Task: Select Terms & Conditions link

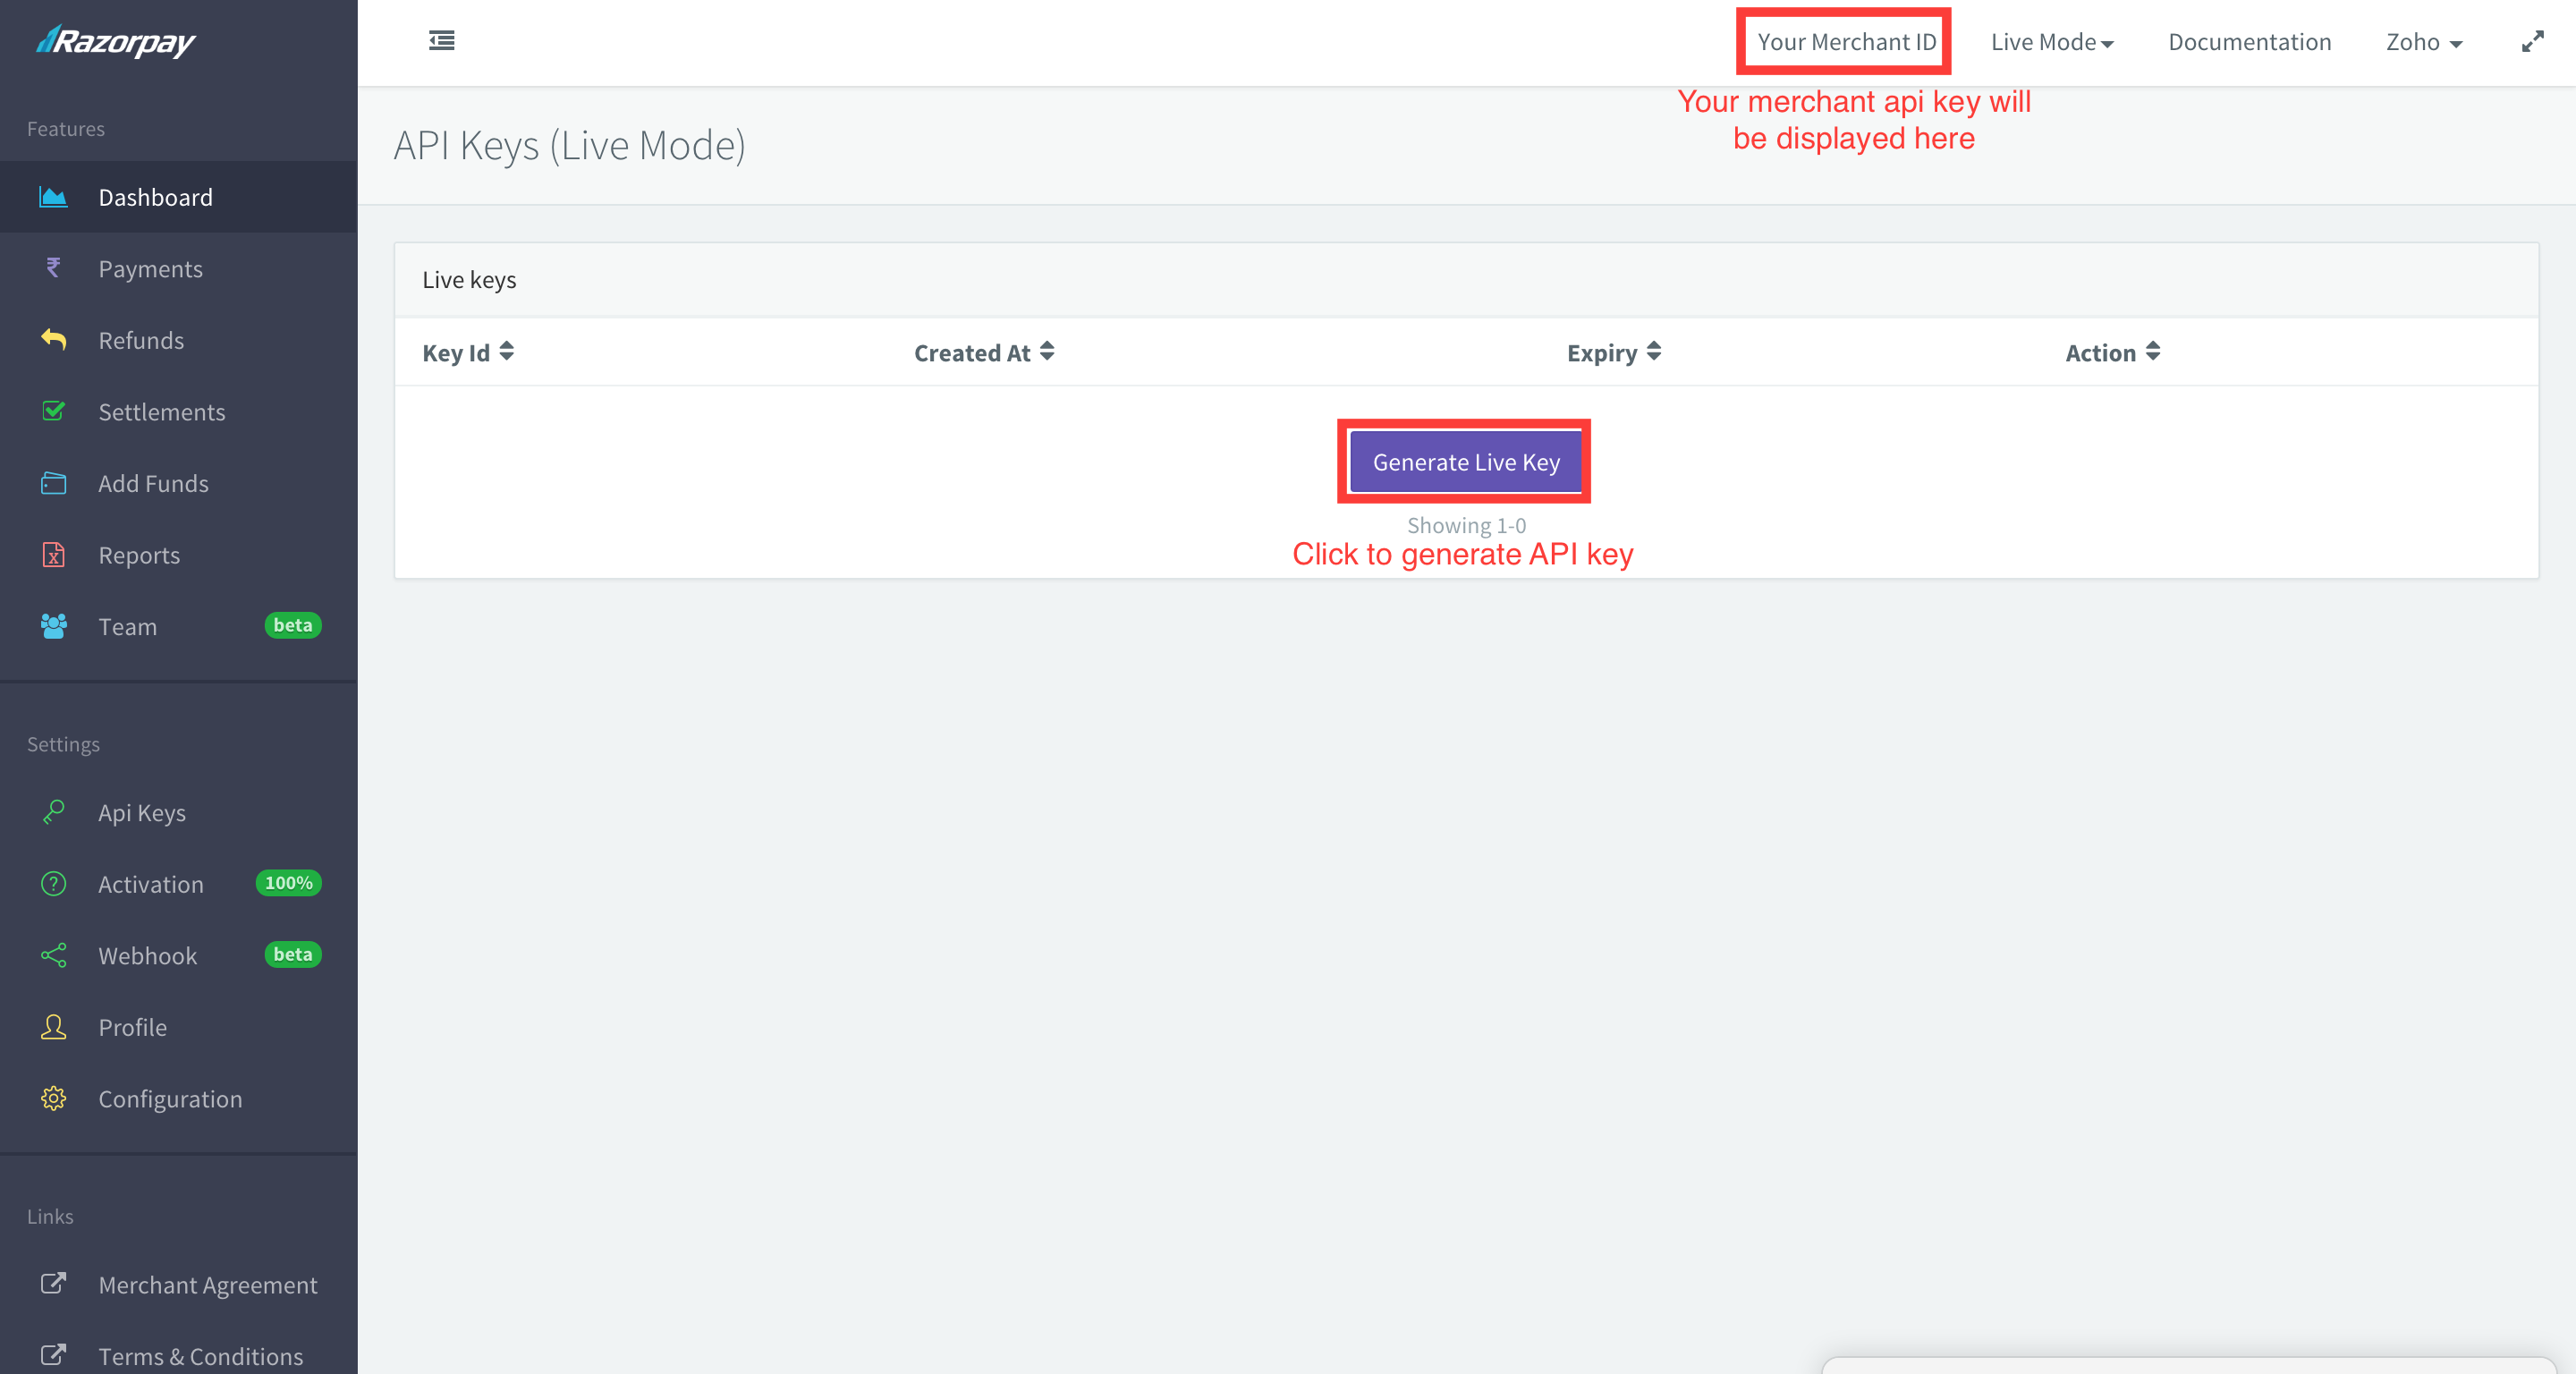Action: click(199, 1355)
